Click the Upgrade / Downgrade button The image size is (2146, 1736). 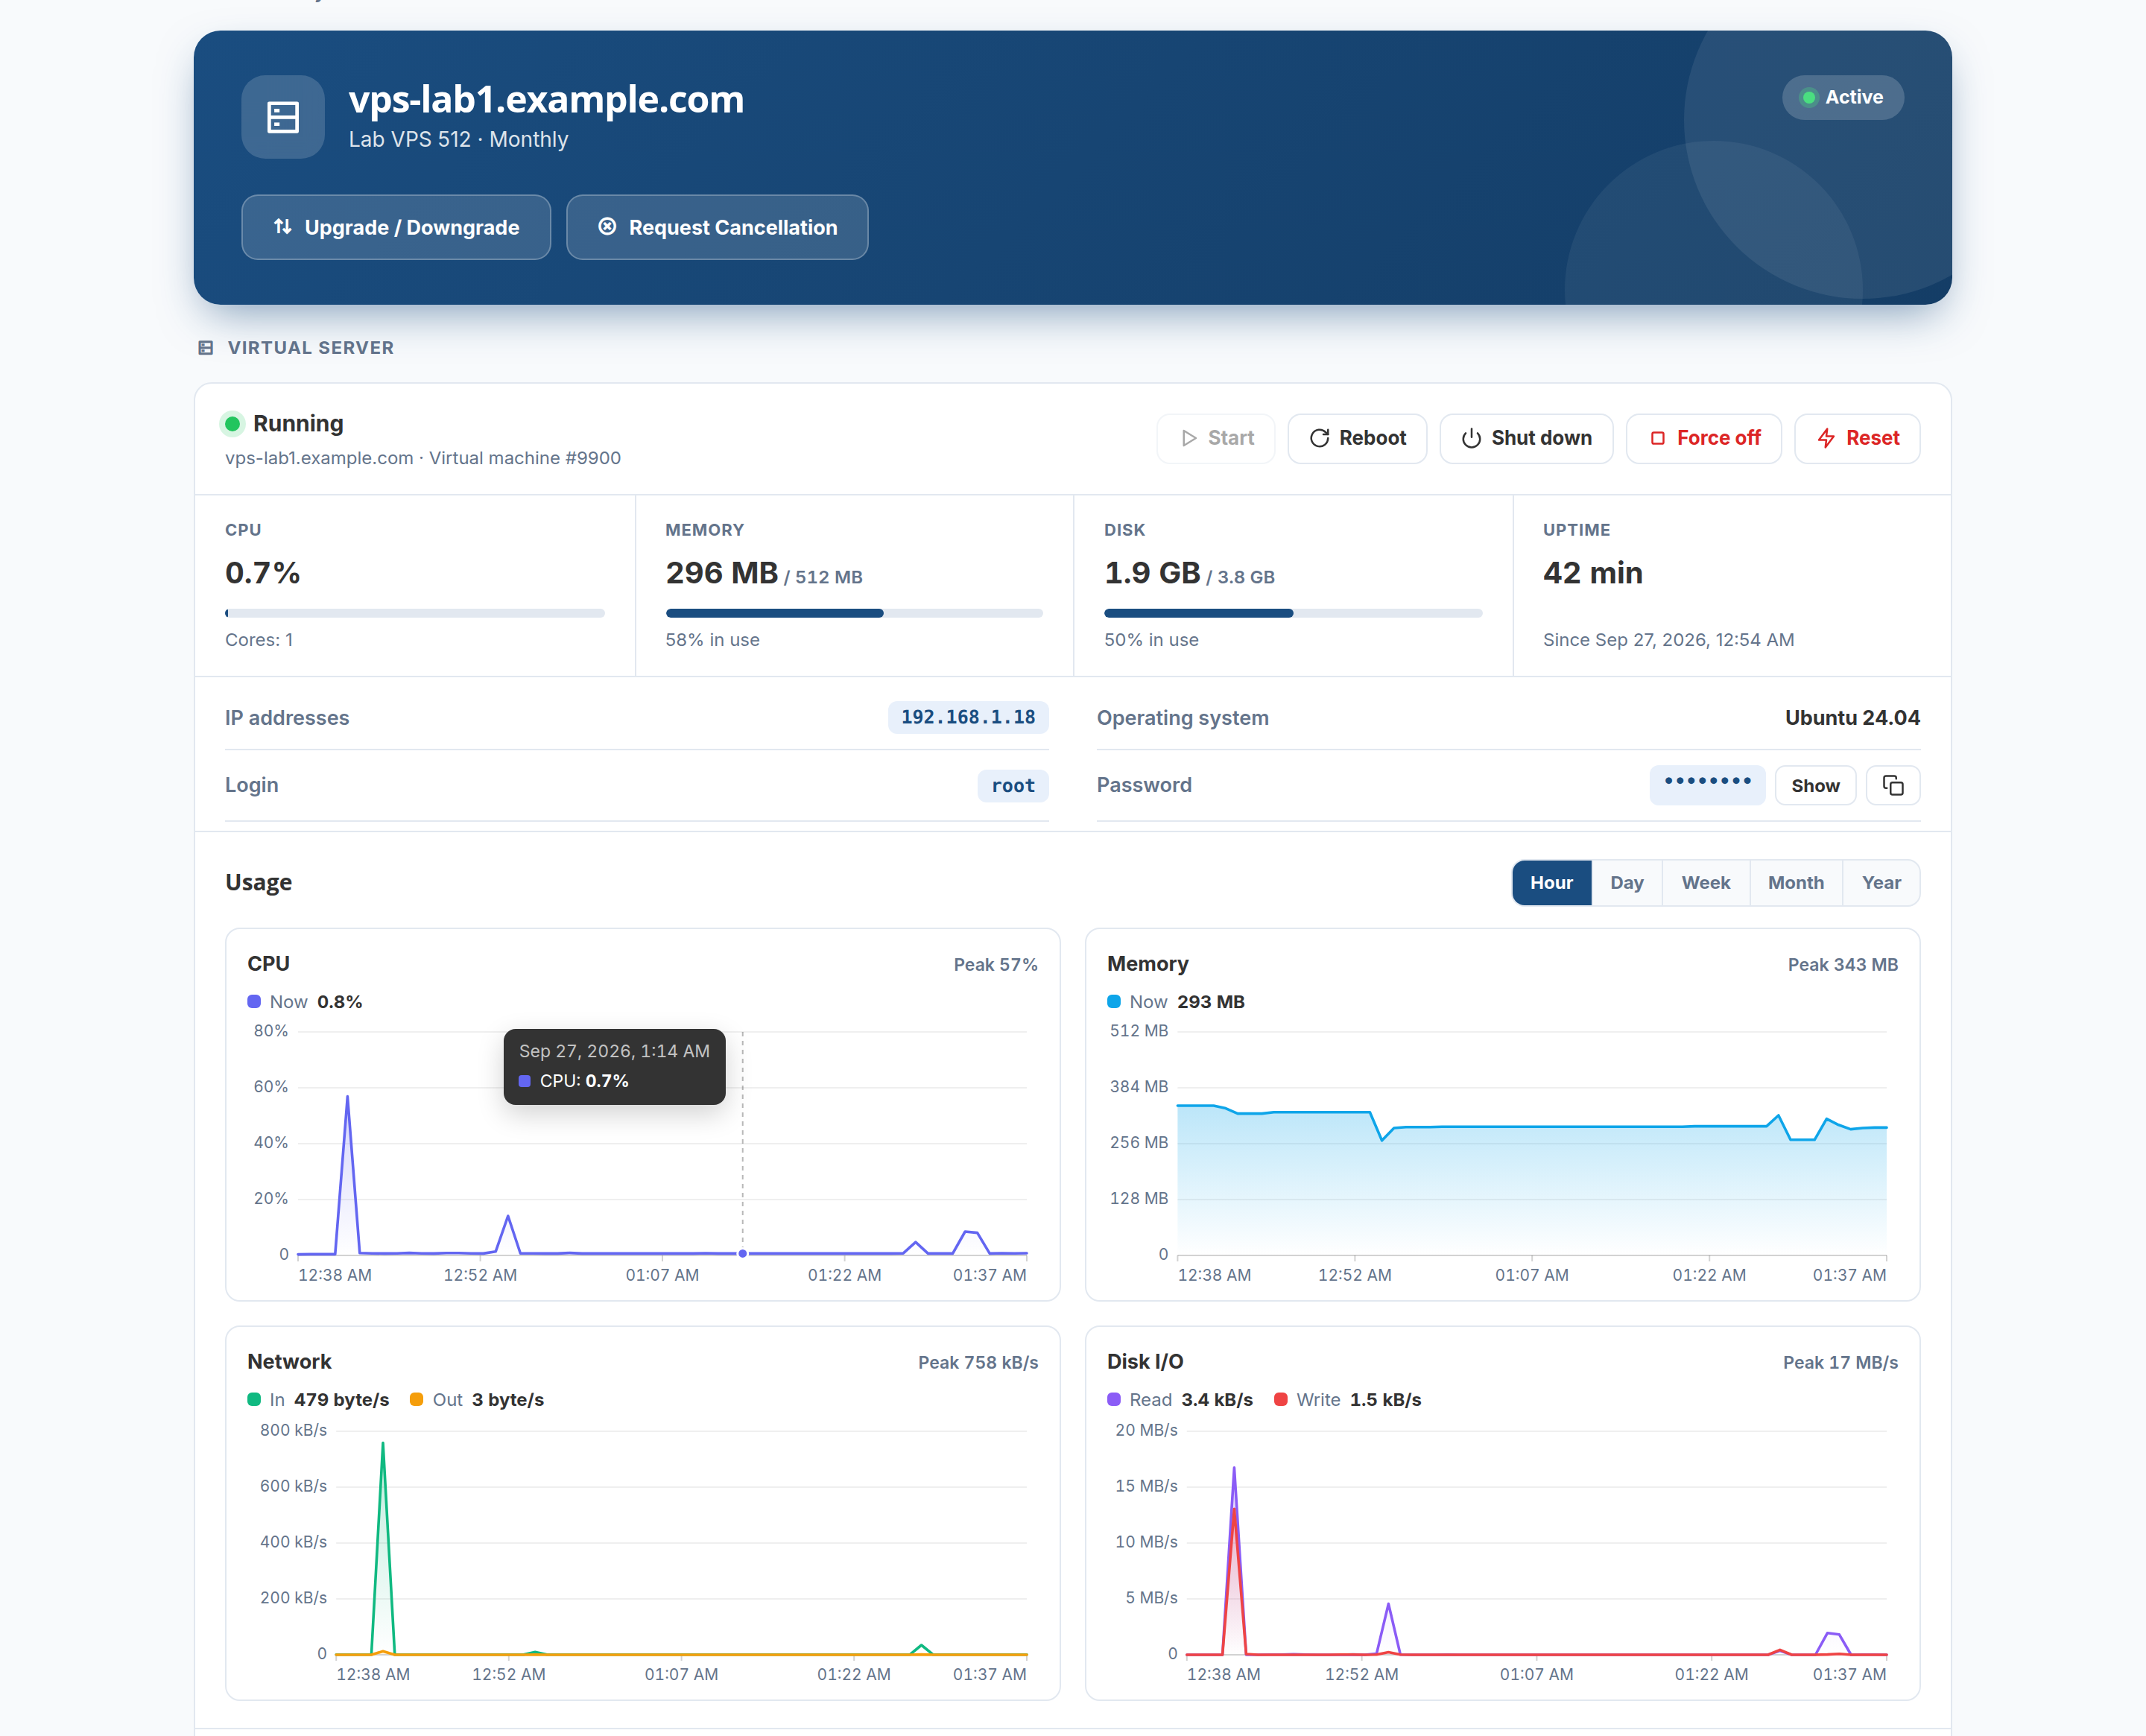click(396, 227)
